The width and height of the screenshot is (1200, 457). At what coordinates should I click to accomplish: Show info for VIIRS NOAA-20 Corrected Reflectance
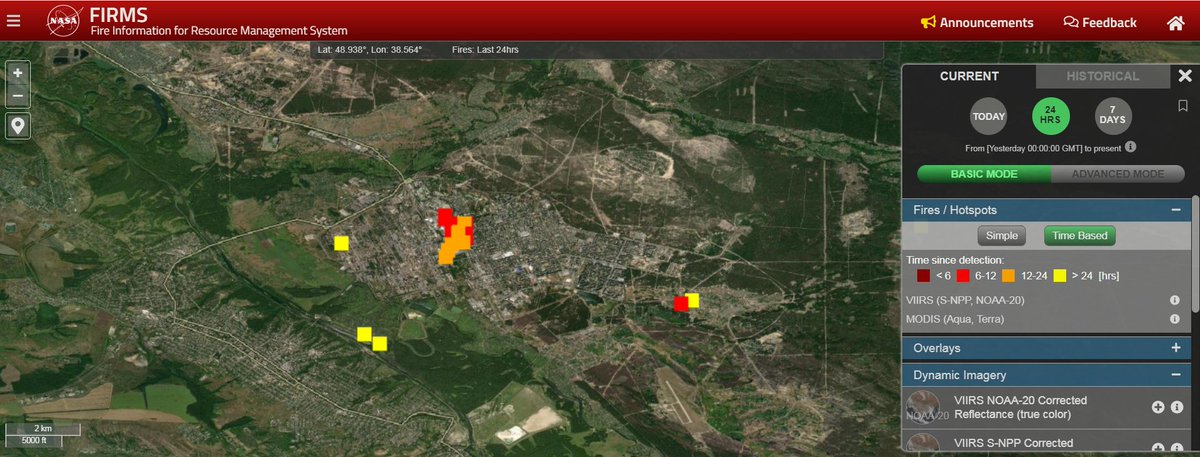click(x=1177, y=407)
